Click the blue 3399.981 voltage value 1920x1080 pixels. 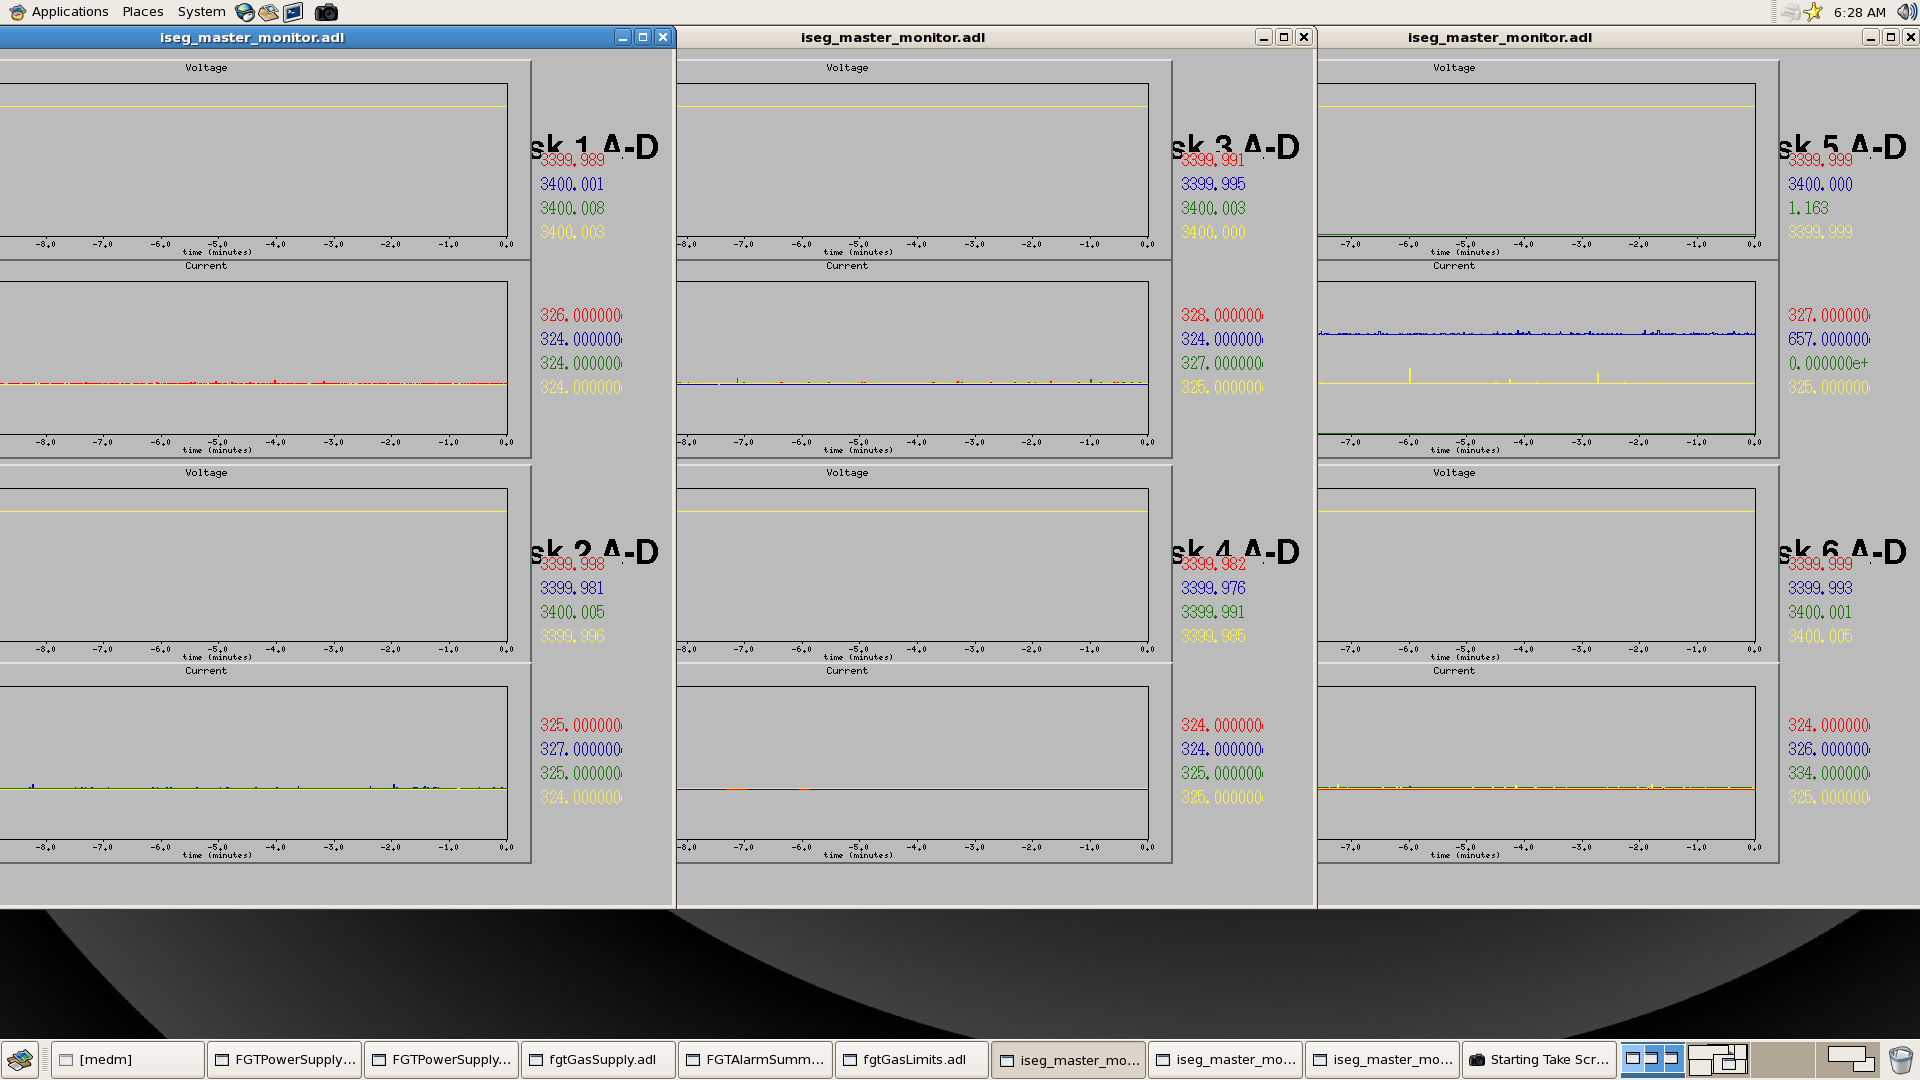click(572, 588)
